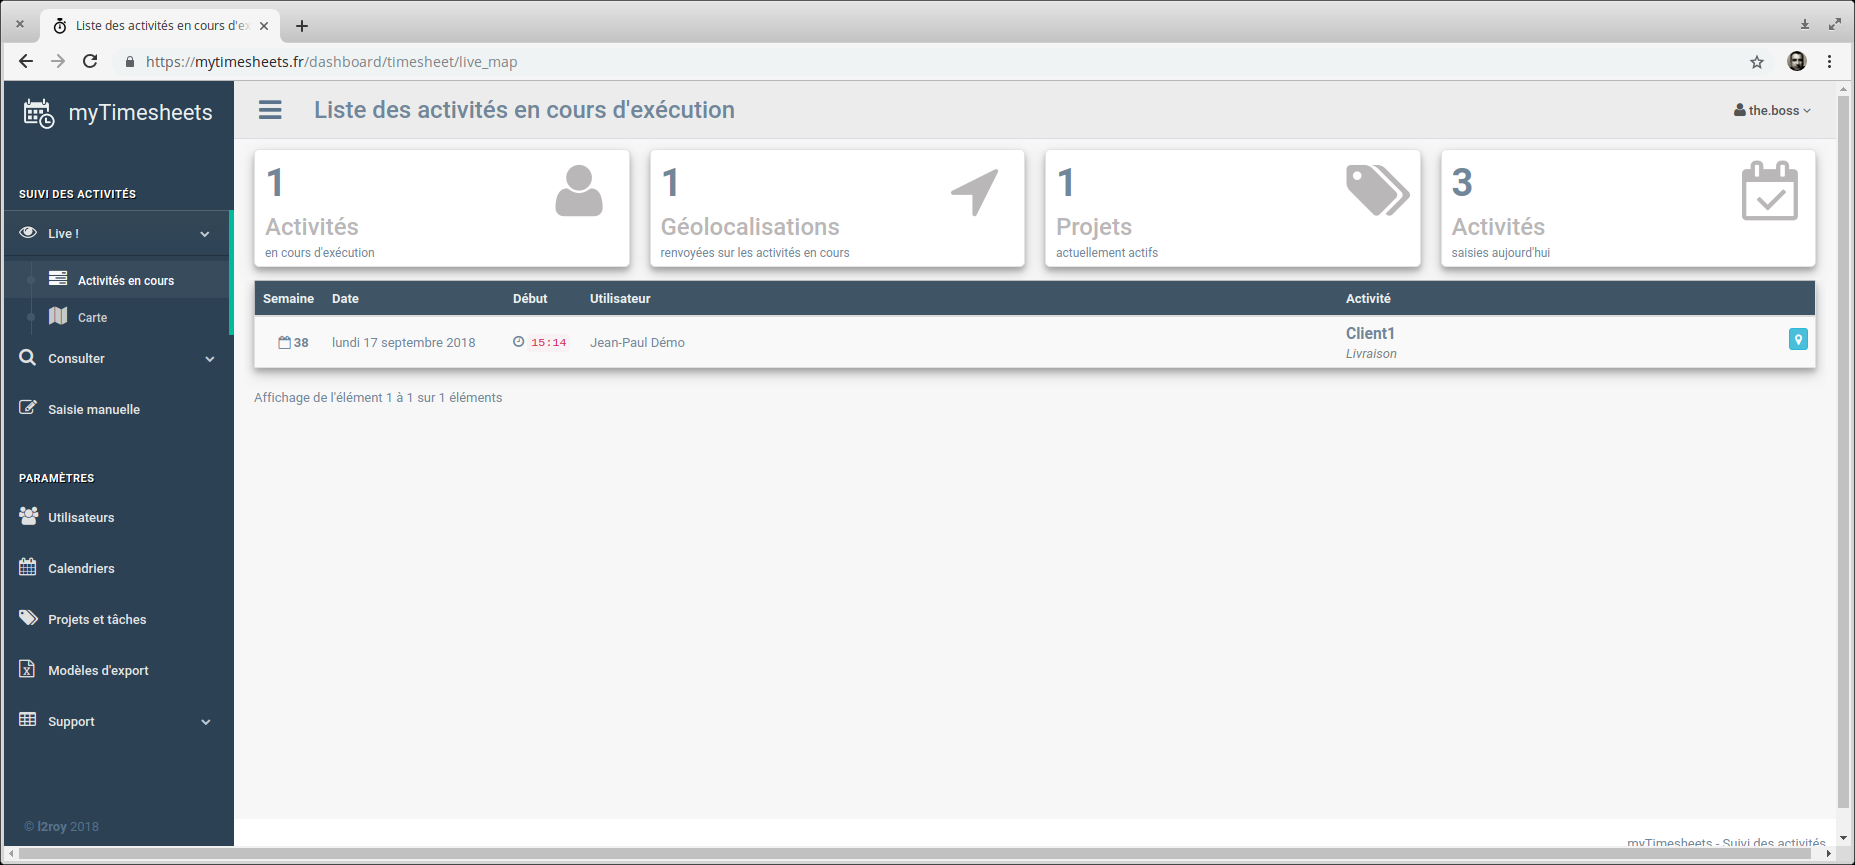Open the the.boss user dropdown
The height and width of the screenshot is (865, 1855).
point(1772,111)
